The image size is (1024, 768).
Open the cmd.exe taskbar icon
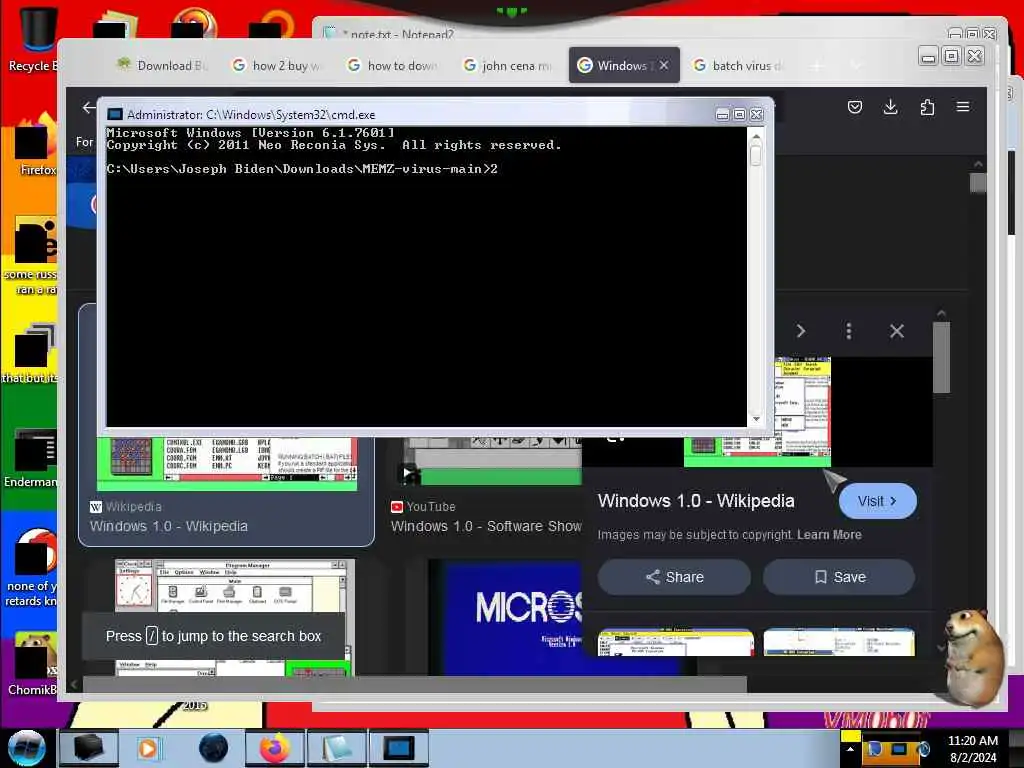[x=398, y=748]
